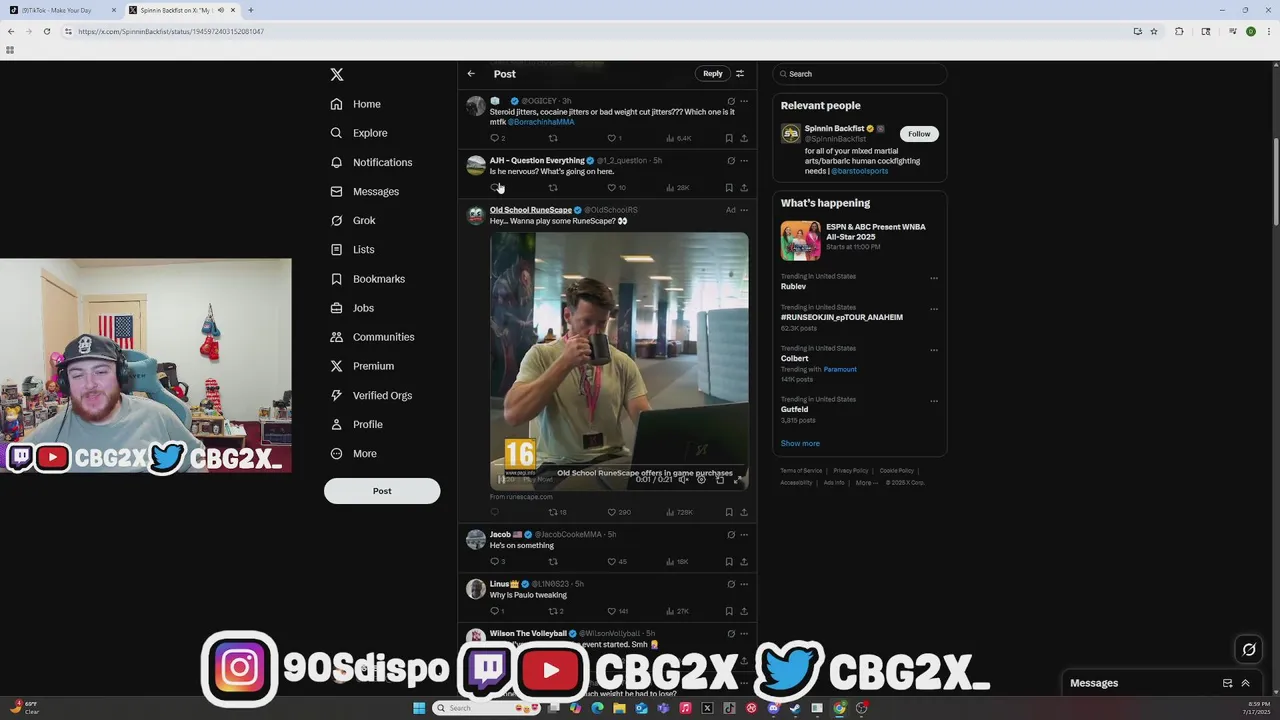Open more options for Rublev trend
Image resolution: width=1280 pixels, height=720 pixels.
(x=934, y=278)
